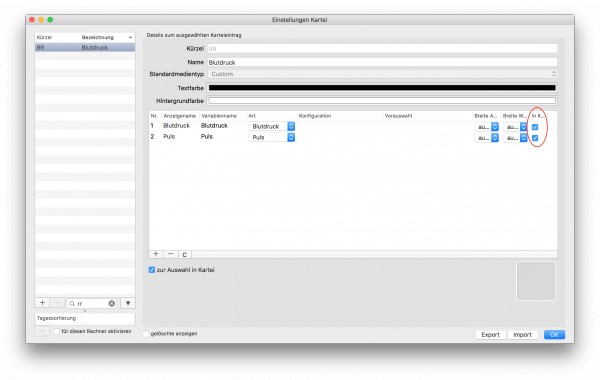This screenshot has width=600, height=380.
Task: Click the Import button
Action: pos(522,334)
